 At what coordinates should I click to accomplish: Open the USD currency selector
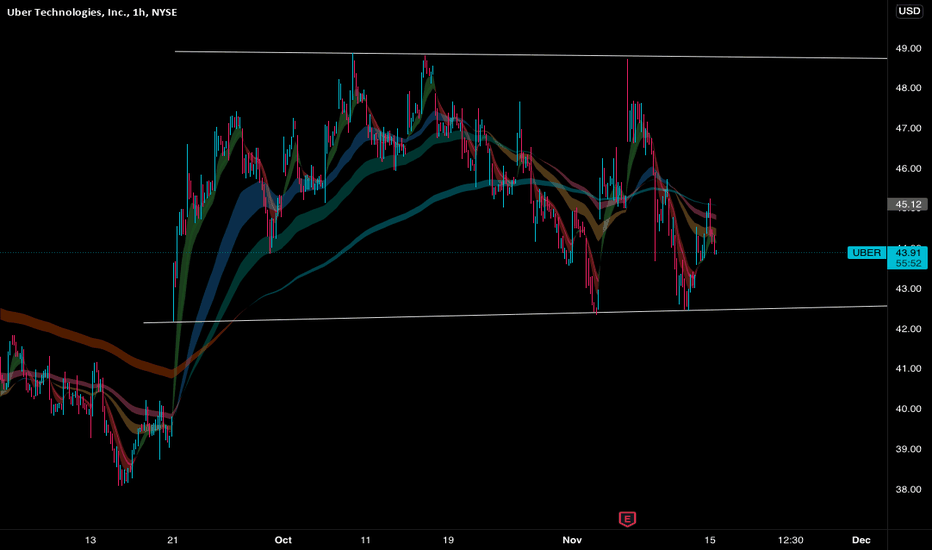909,11
